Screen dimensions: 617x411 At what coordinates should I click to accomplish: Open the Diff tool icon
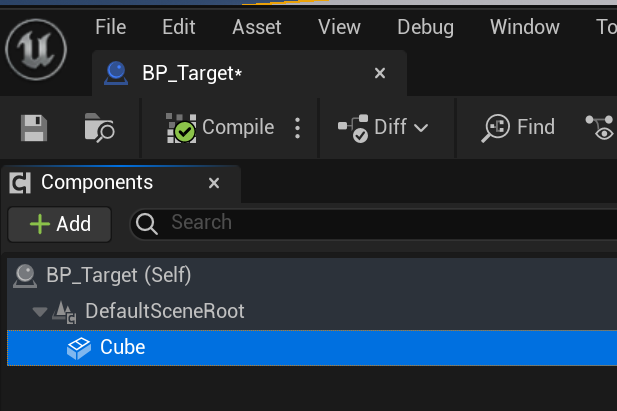pyautogui.click(x=353, y=128)
